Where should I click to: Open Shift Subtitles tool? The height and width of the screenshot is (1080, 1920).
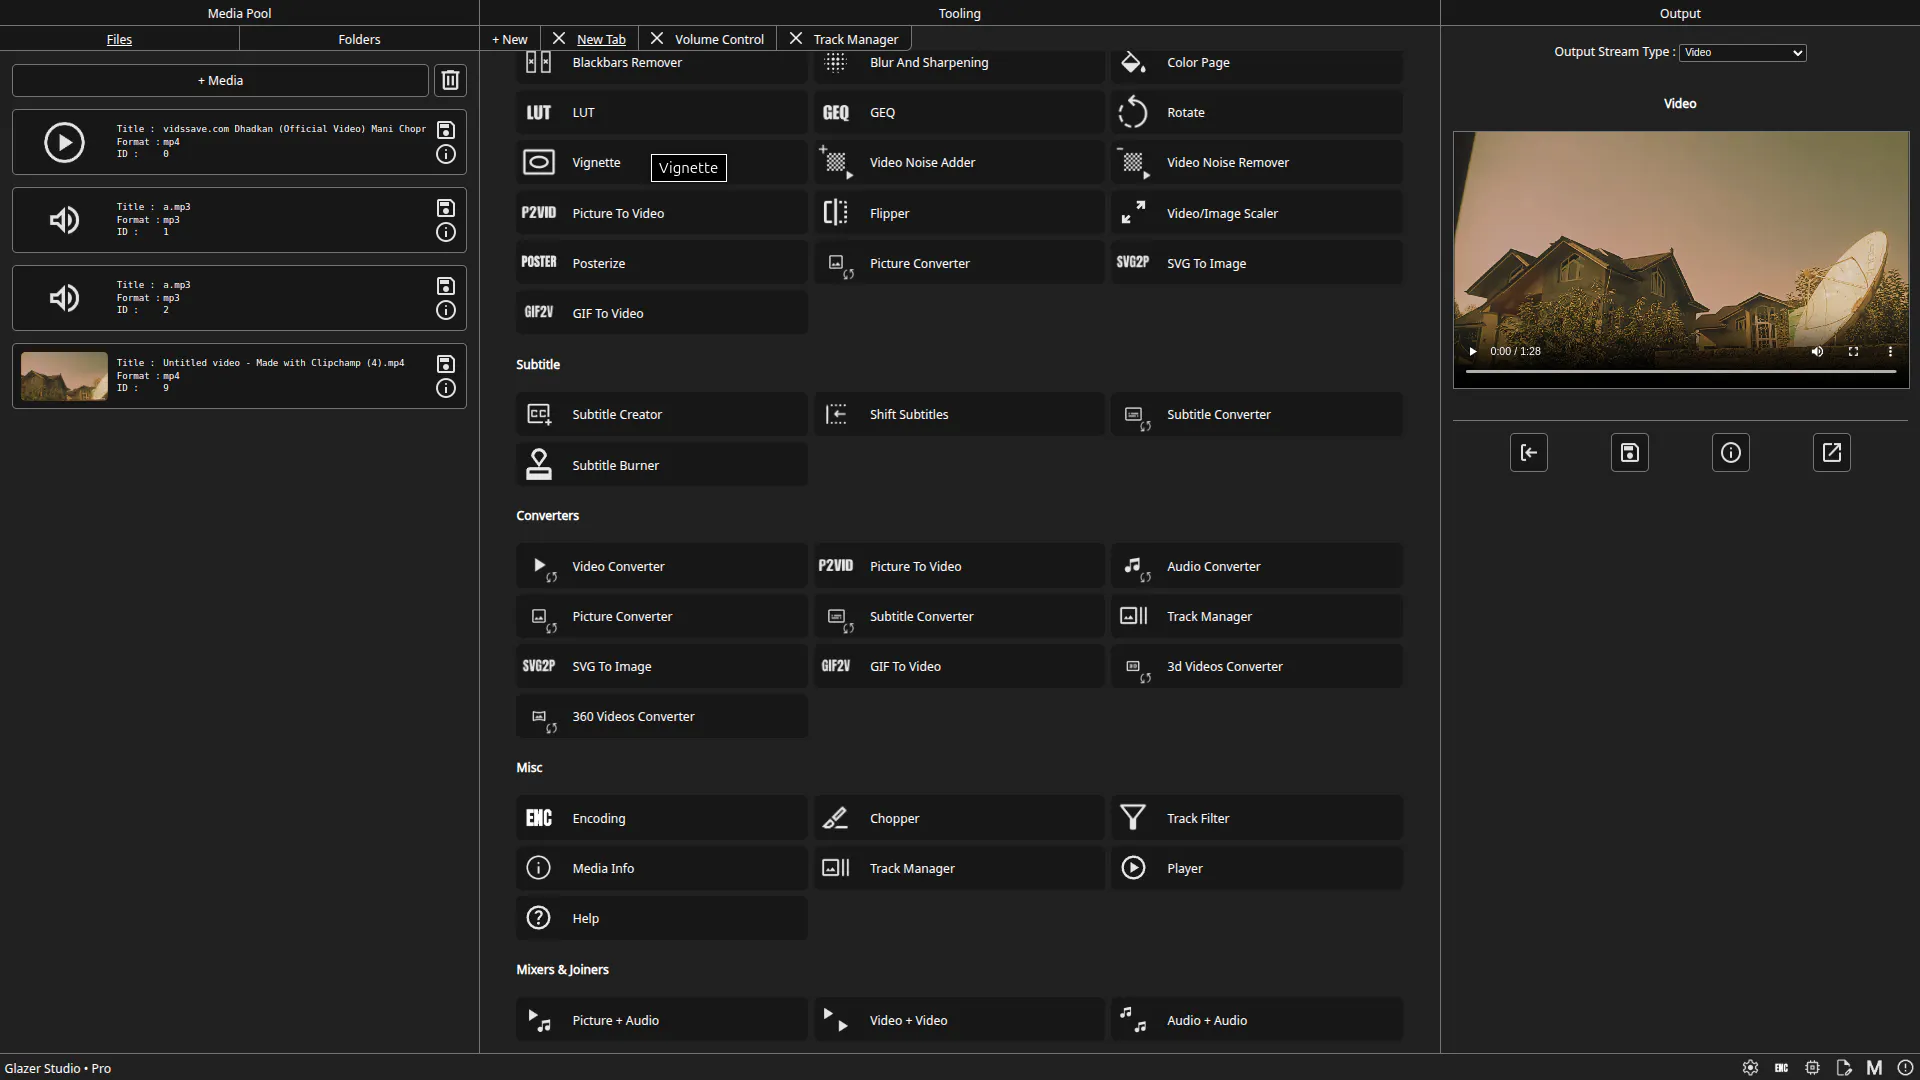pos(958,414)
